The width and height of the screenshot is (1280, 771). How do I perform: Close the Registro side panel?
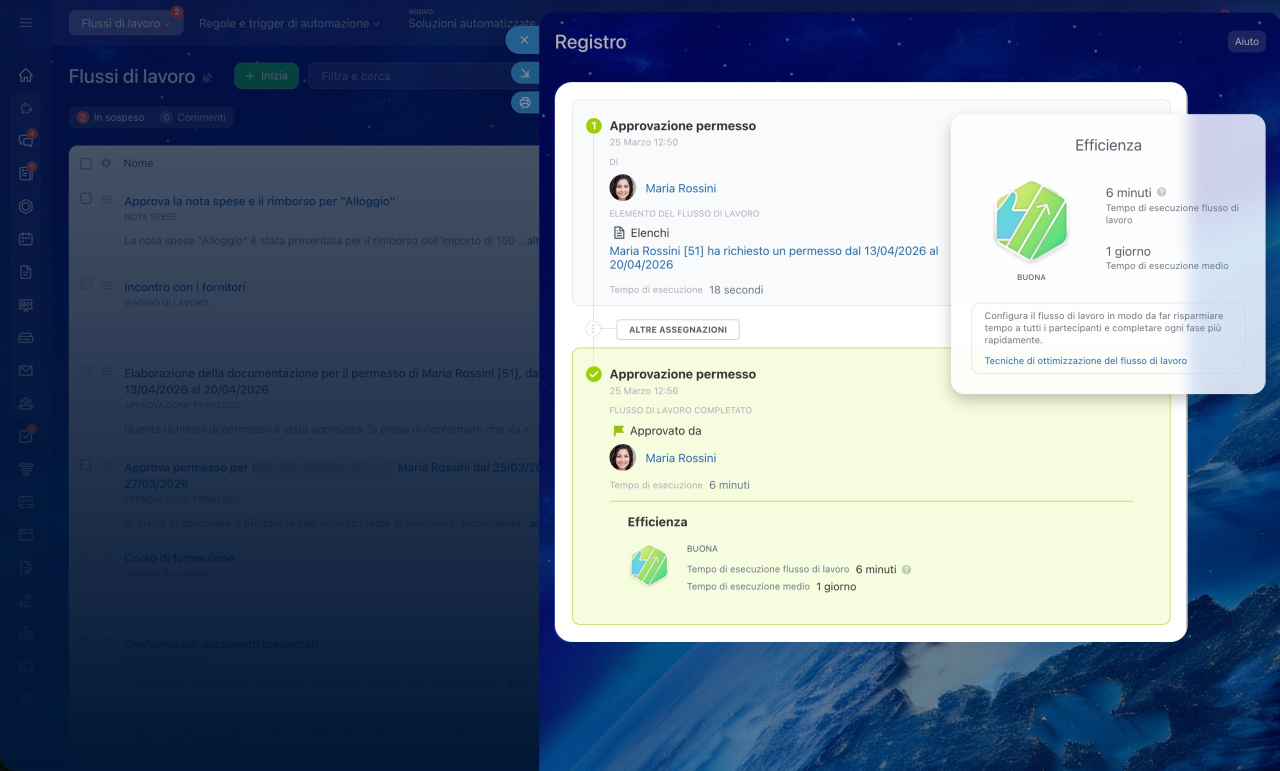[524, 40]
